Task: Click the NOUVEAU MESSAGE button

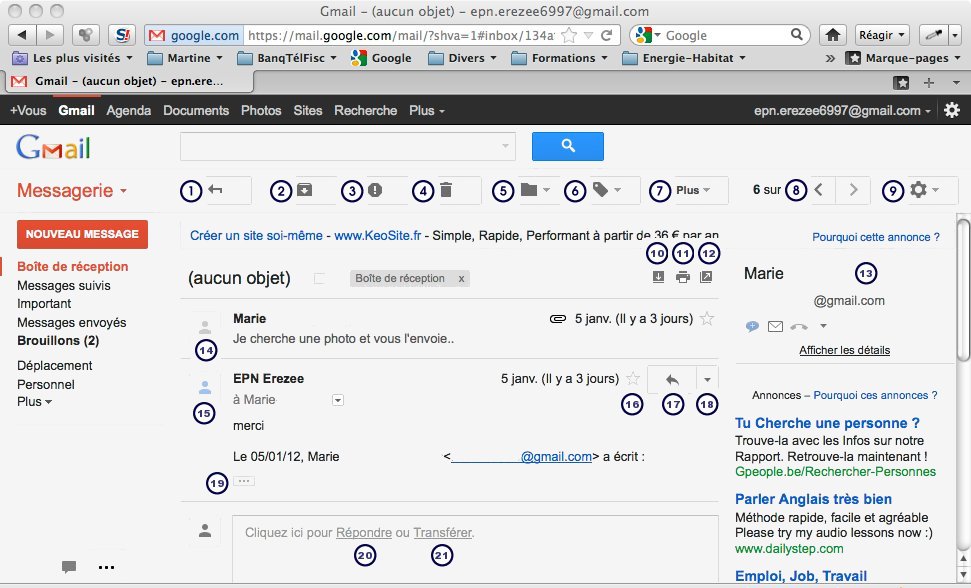Action: (82, 234)
